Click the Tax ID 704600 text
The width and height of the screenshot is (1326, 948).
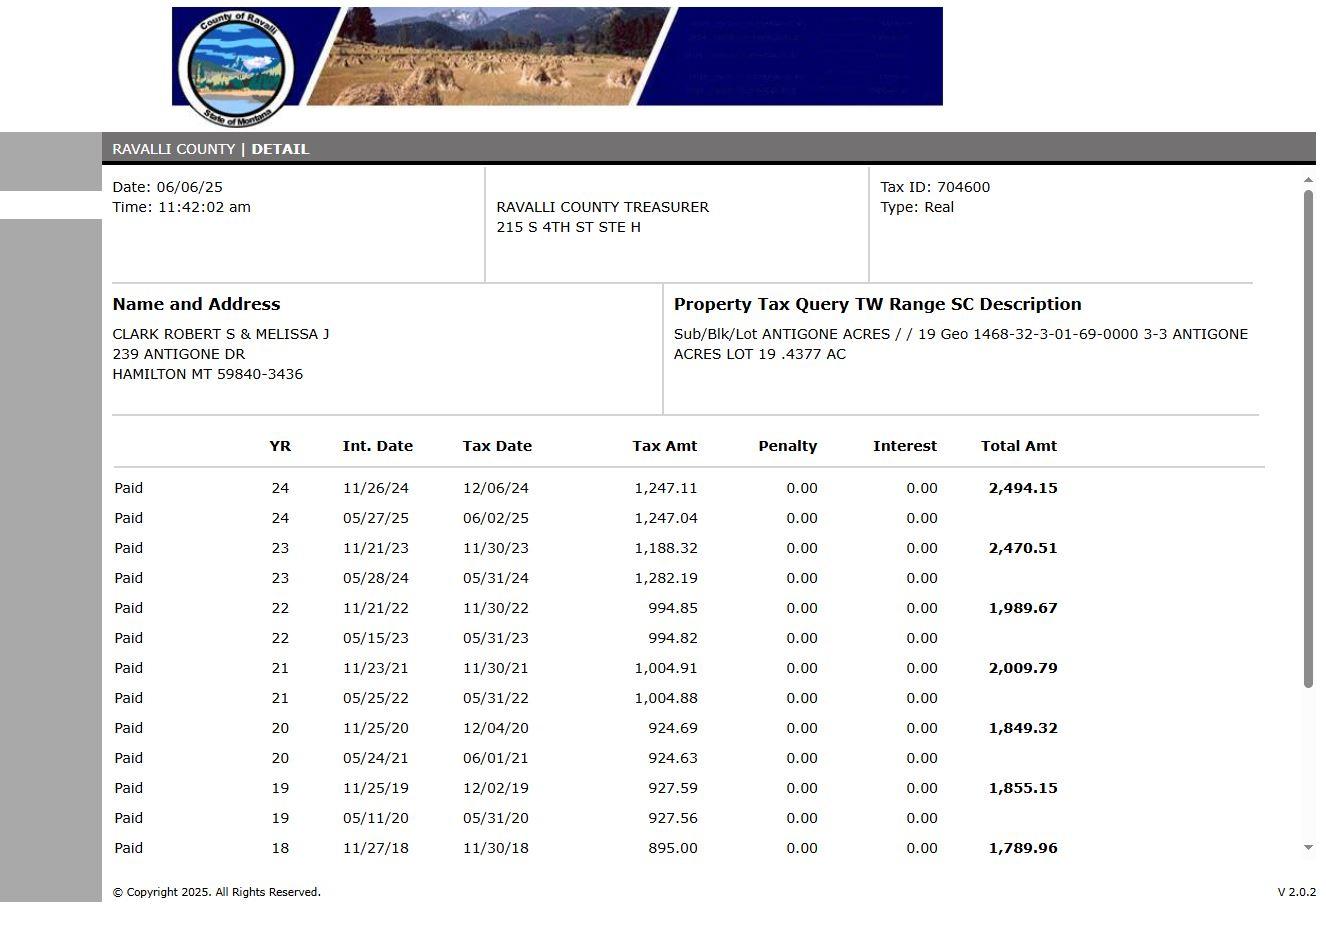(x=935, y=187)
